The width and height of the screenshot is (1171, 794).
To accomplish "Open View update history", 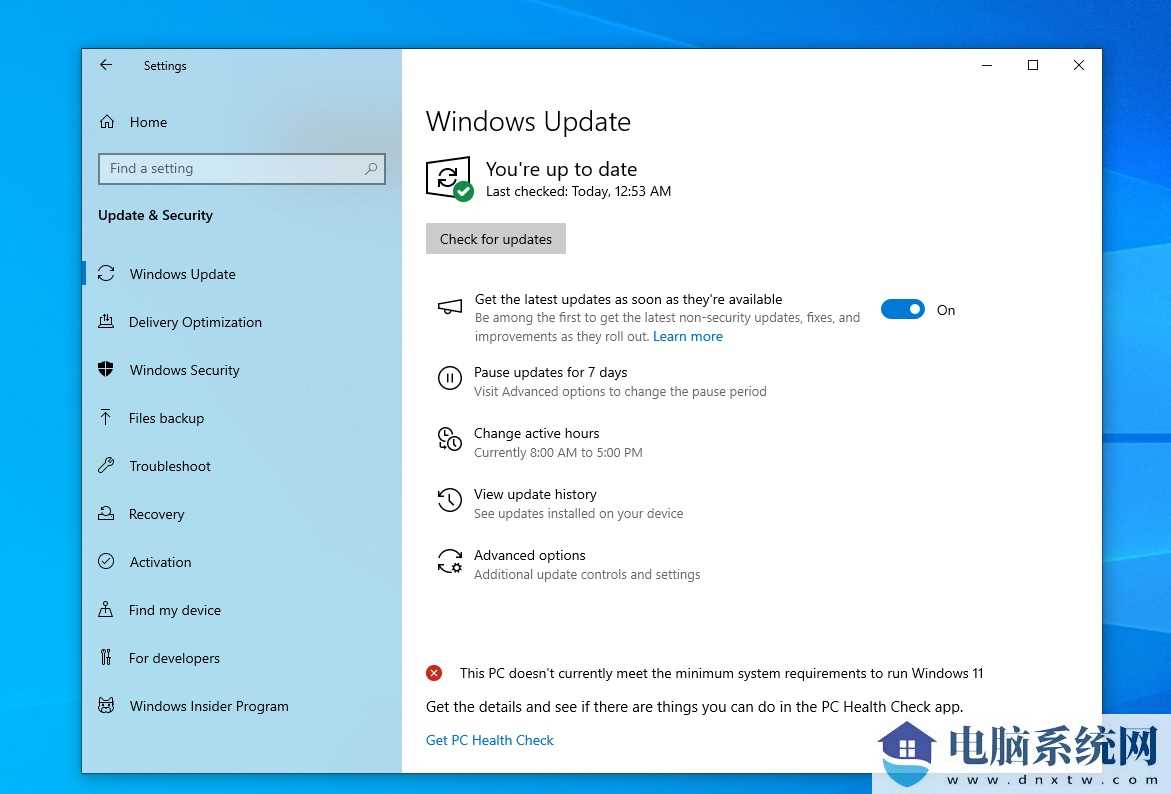I will (x=535, y=494).
